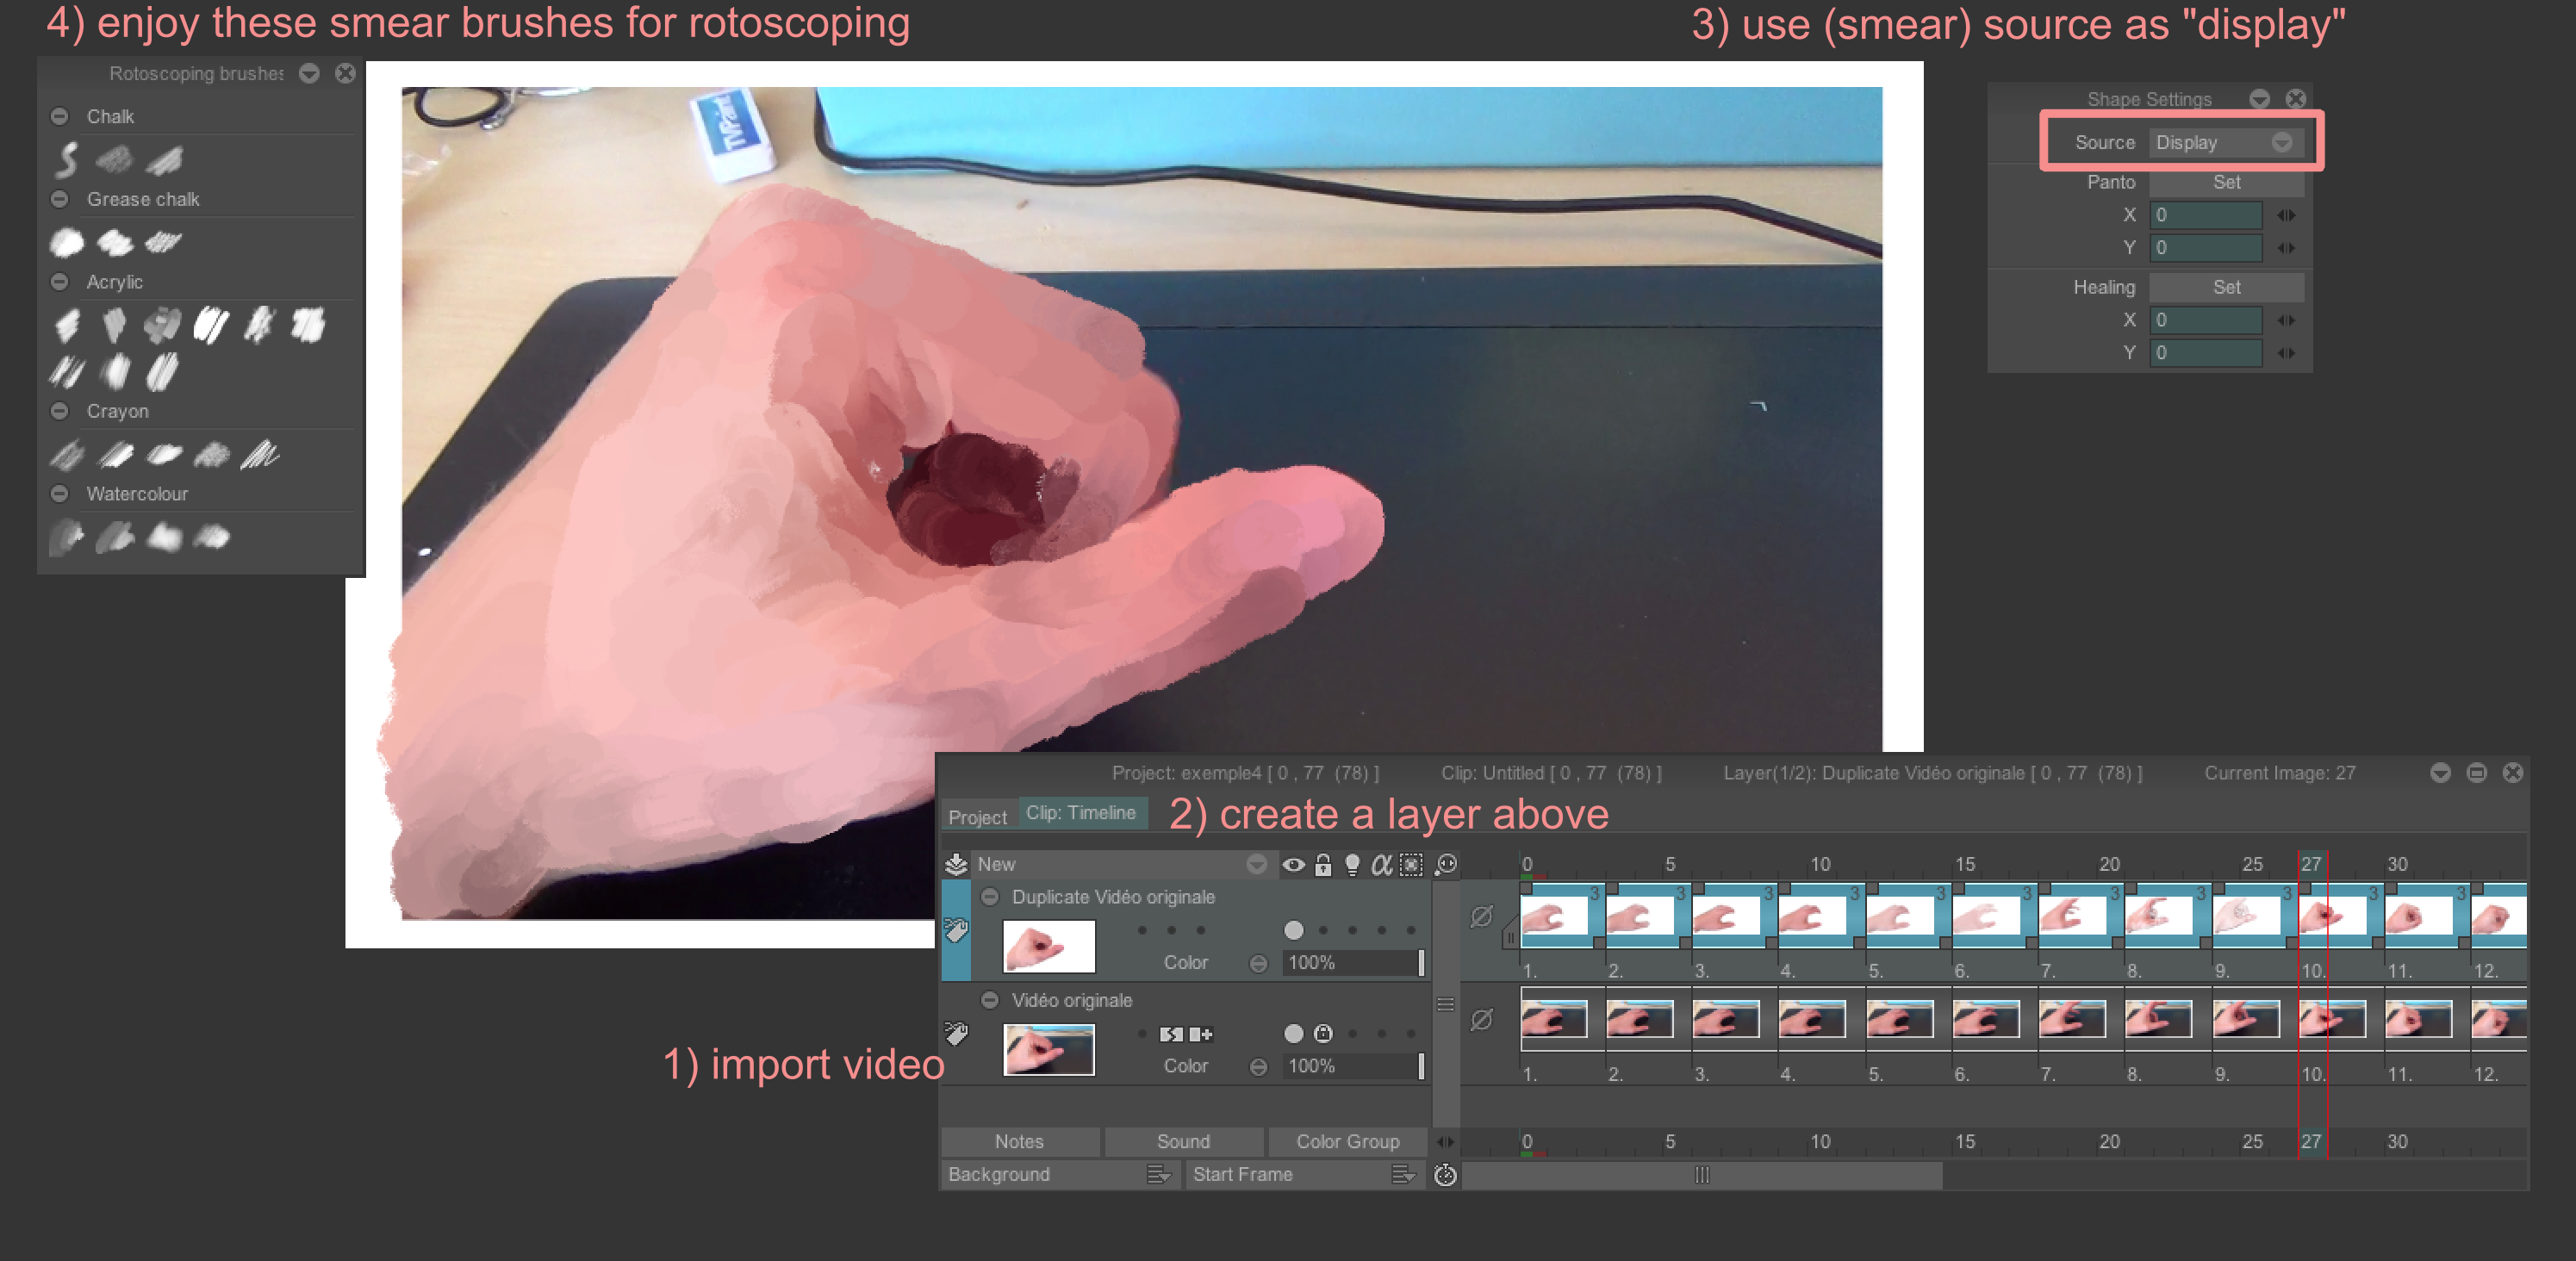Click the import layers icon beside New
This screenshot has width=2576, height=1261.
point(956,864)
